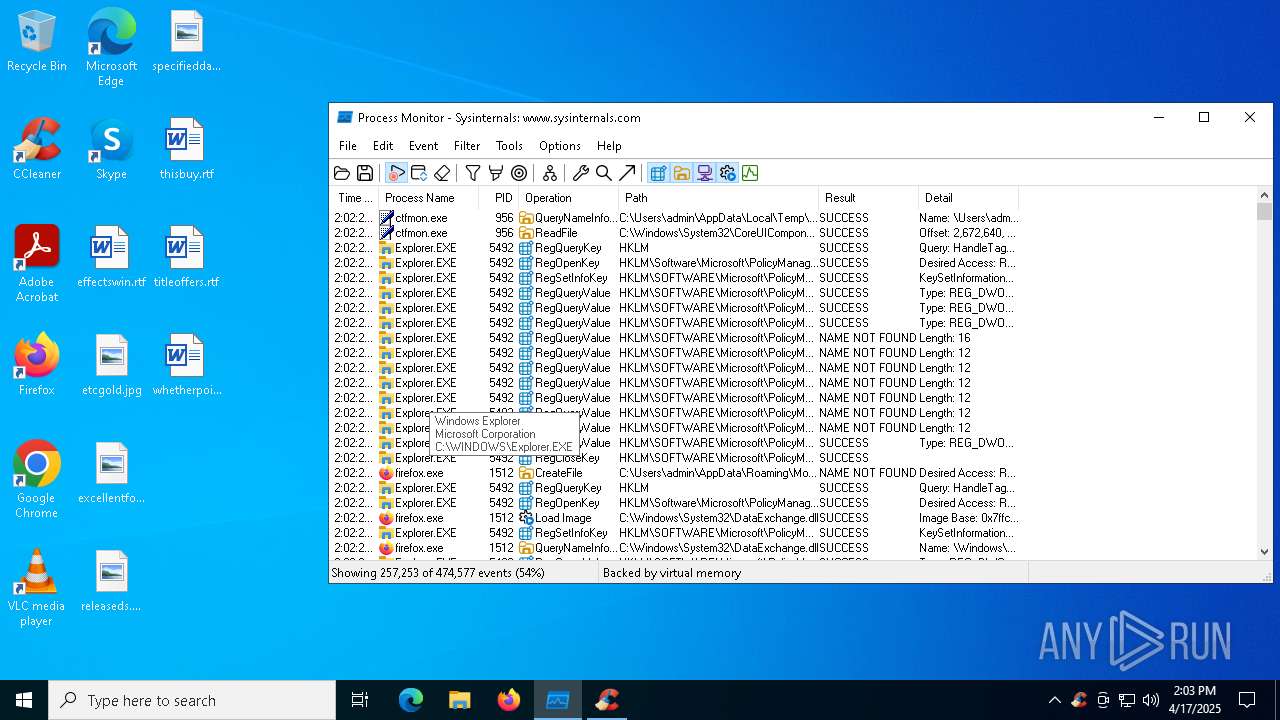Open the Tools menu
1280x720 pixels.
[509, 146]
